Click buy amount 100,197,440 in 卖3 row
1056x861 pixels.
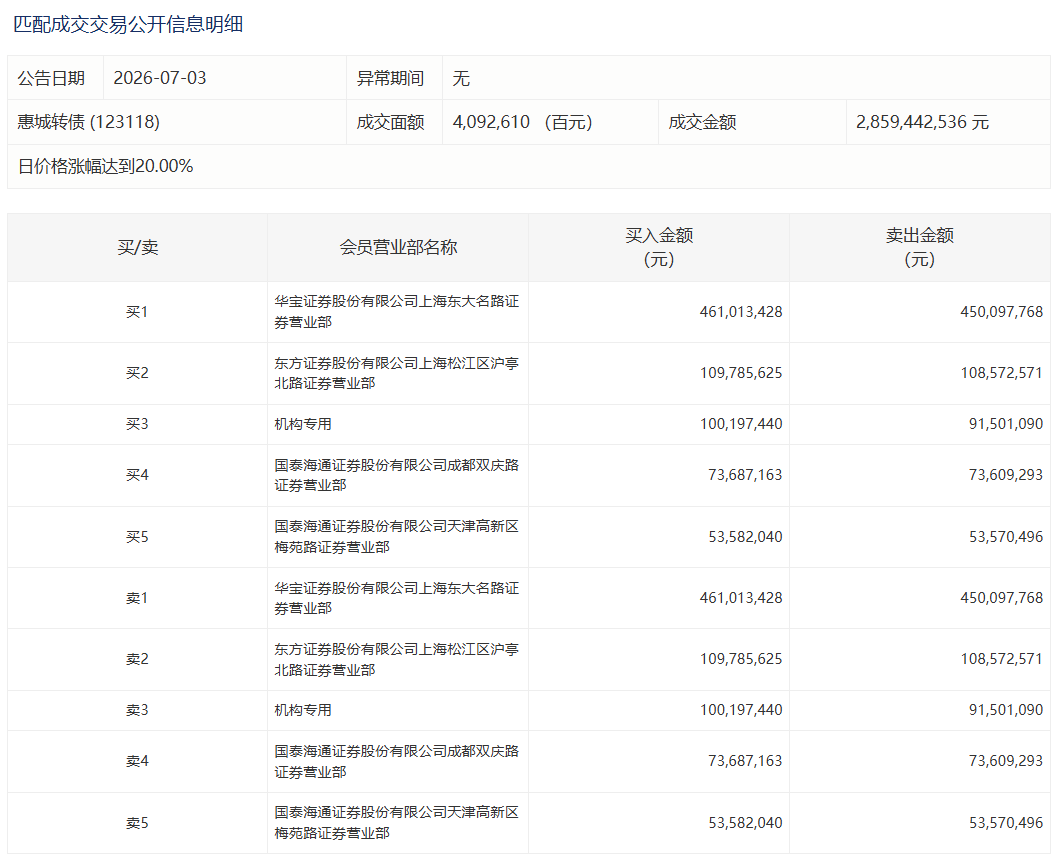point(741,711)
